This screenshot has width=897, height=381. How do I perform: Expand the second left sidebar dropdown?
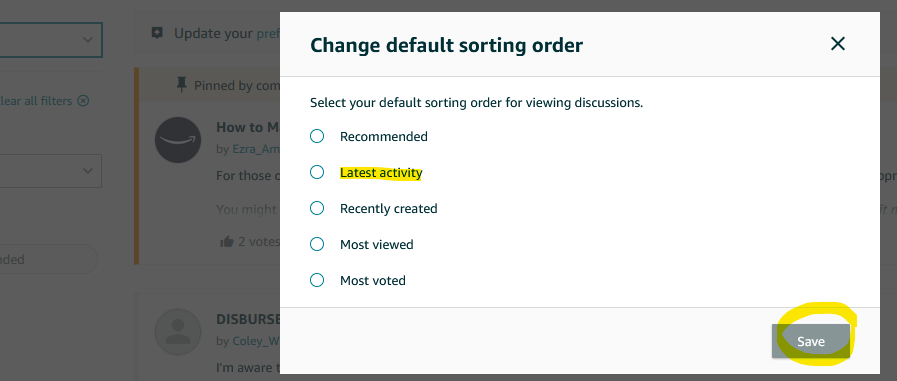88,170
